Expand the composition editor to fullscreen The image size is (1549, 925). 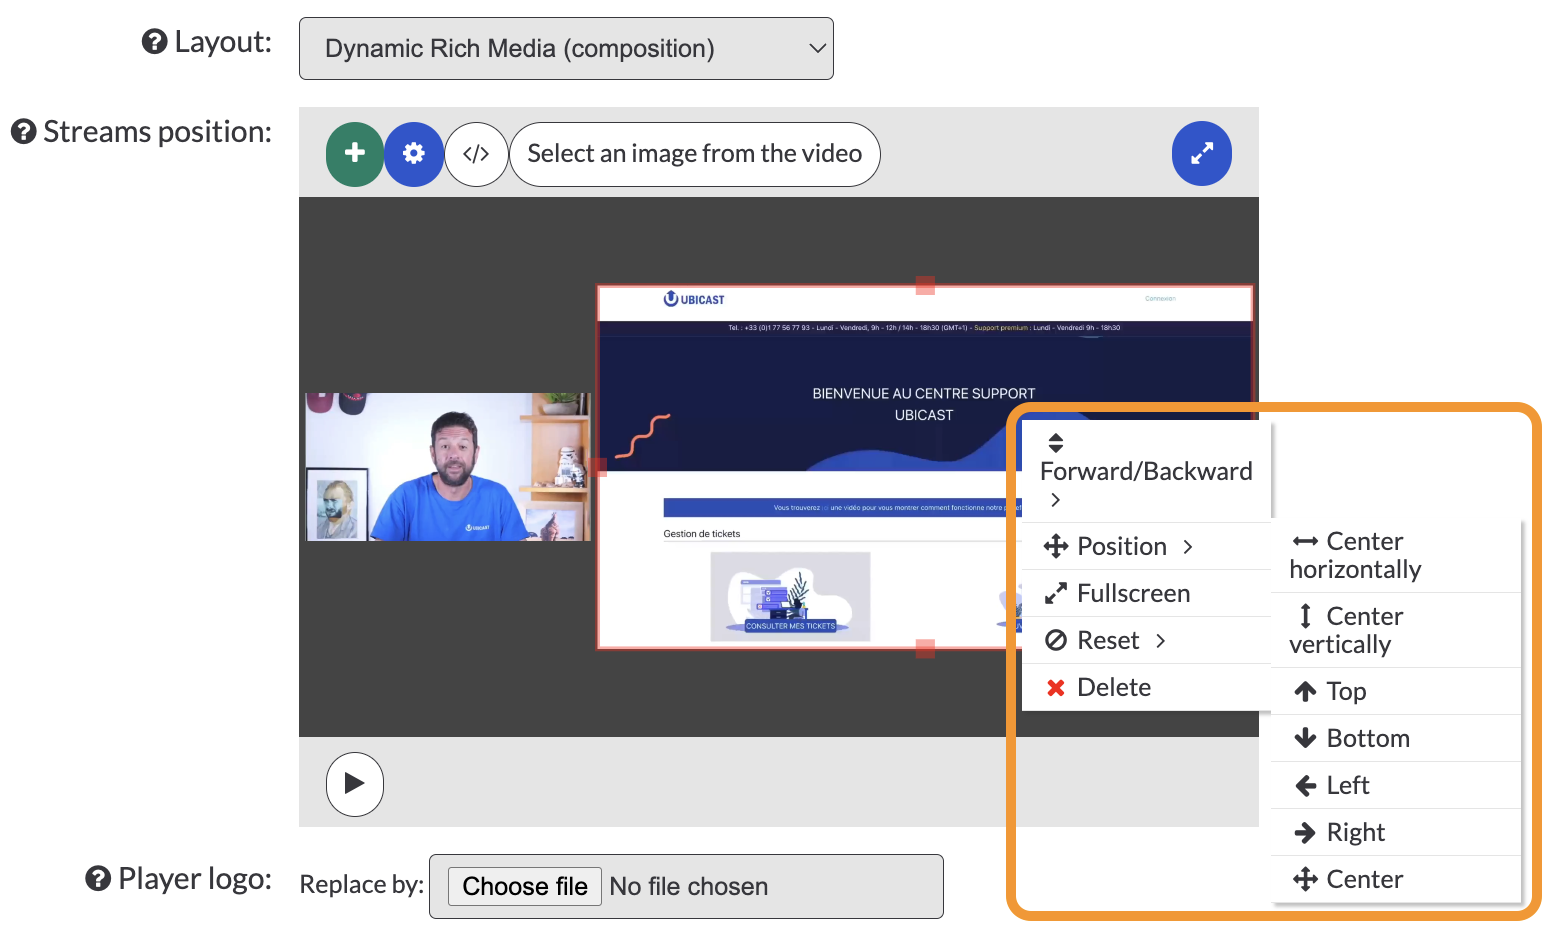pyautogui.click(x=1202, y=153)
